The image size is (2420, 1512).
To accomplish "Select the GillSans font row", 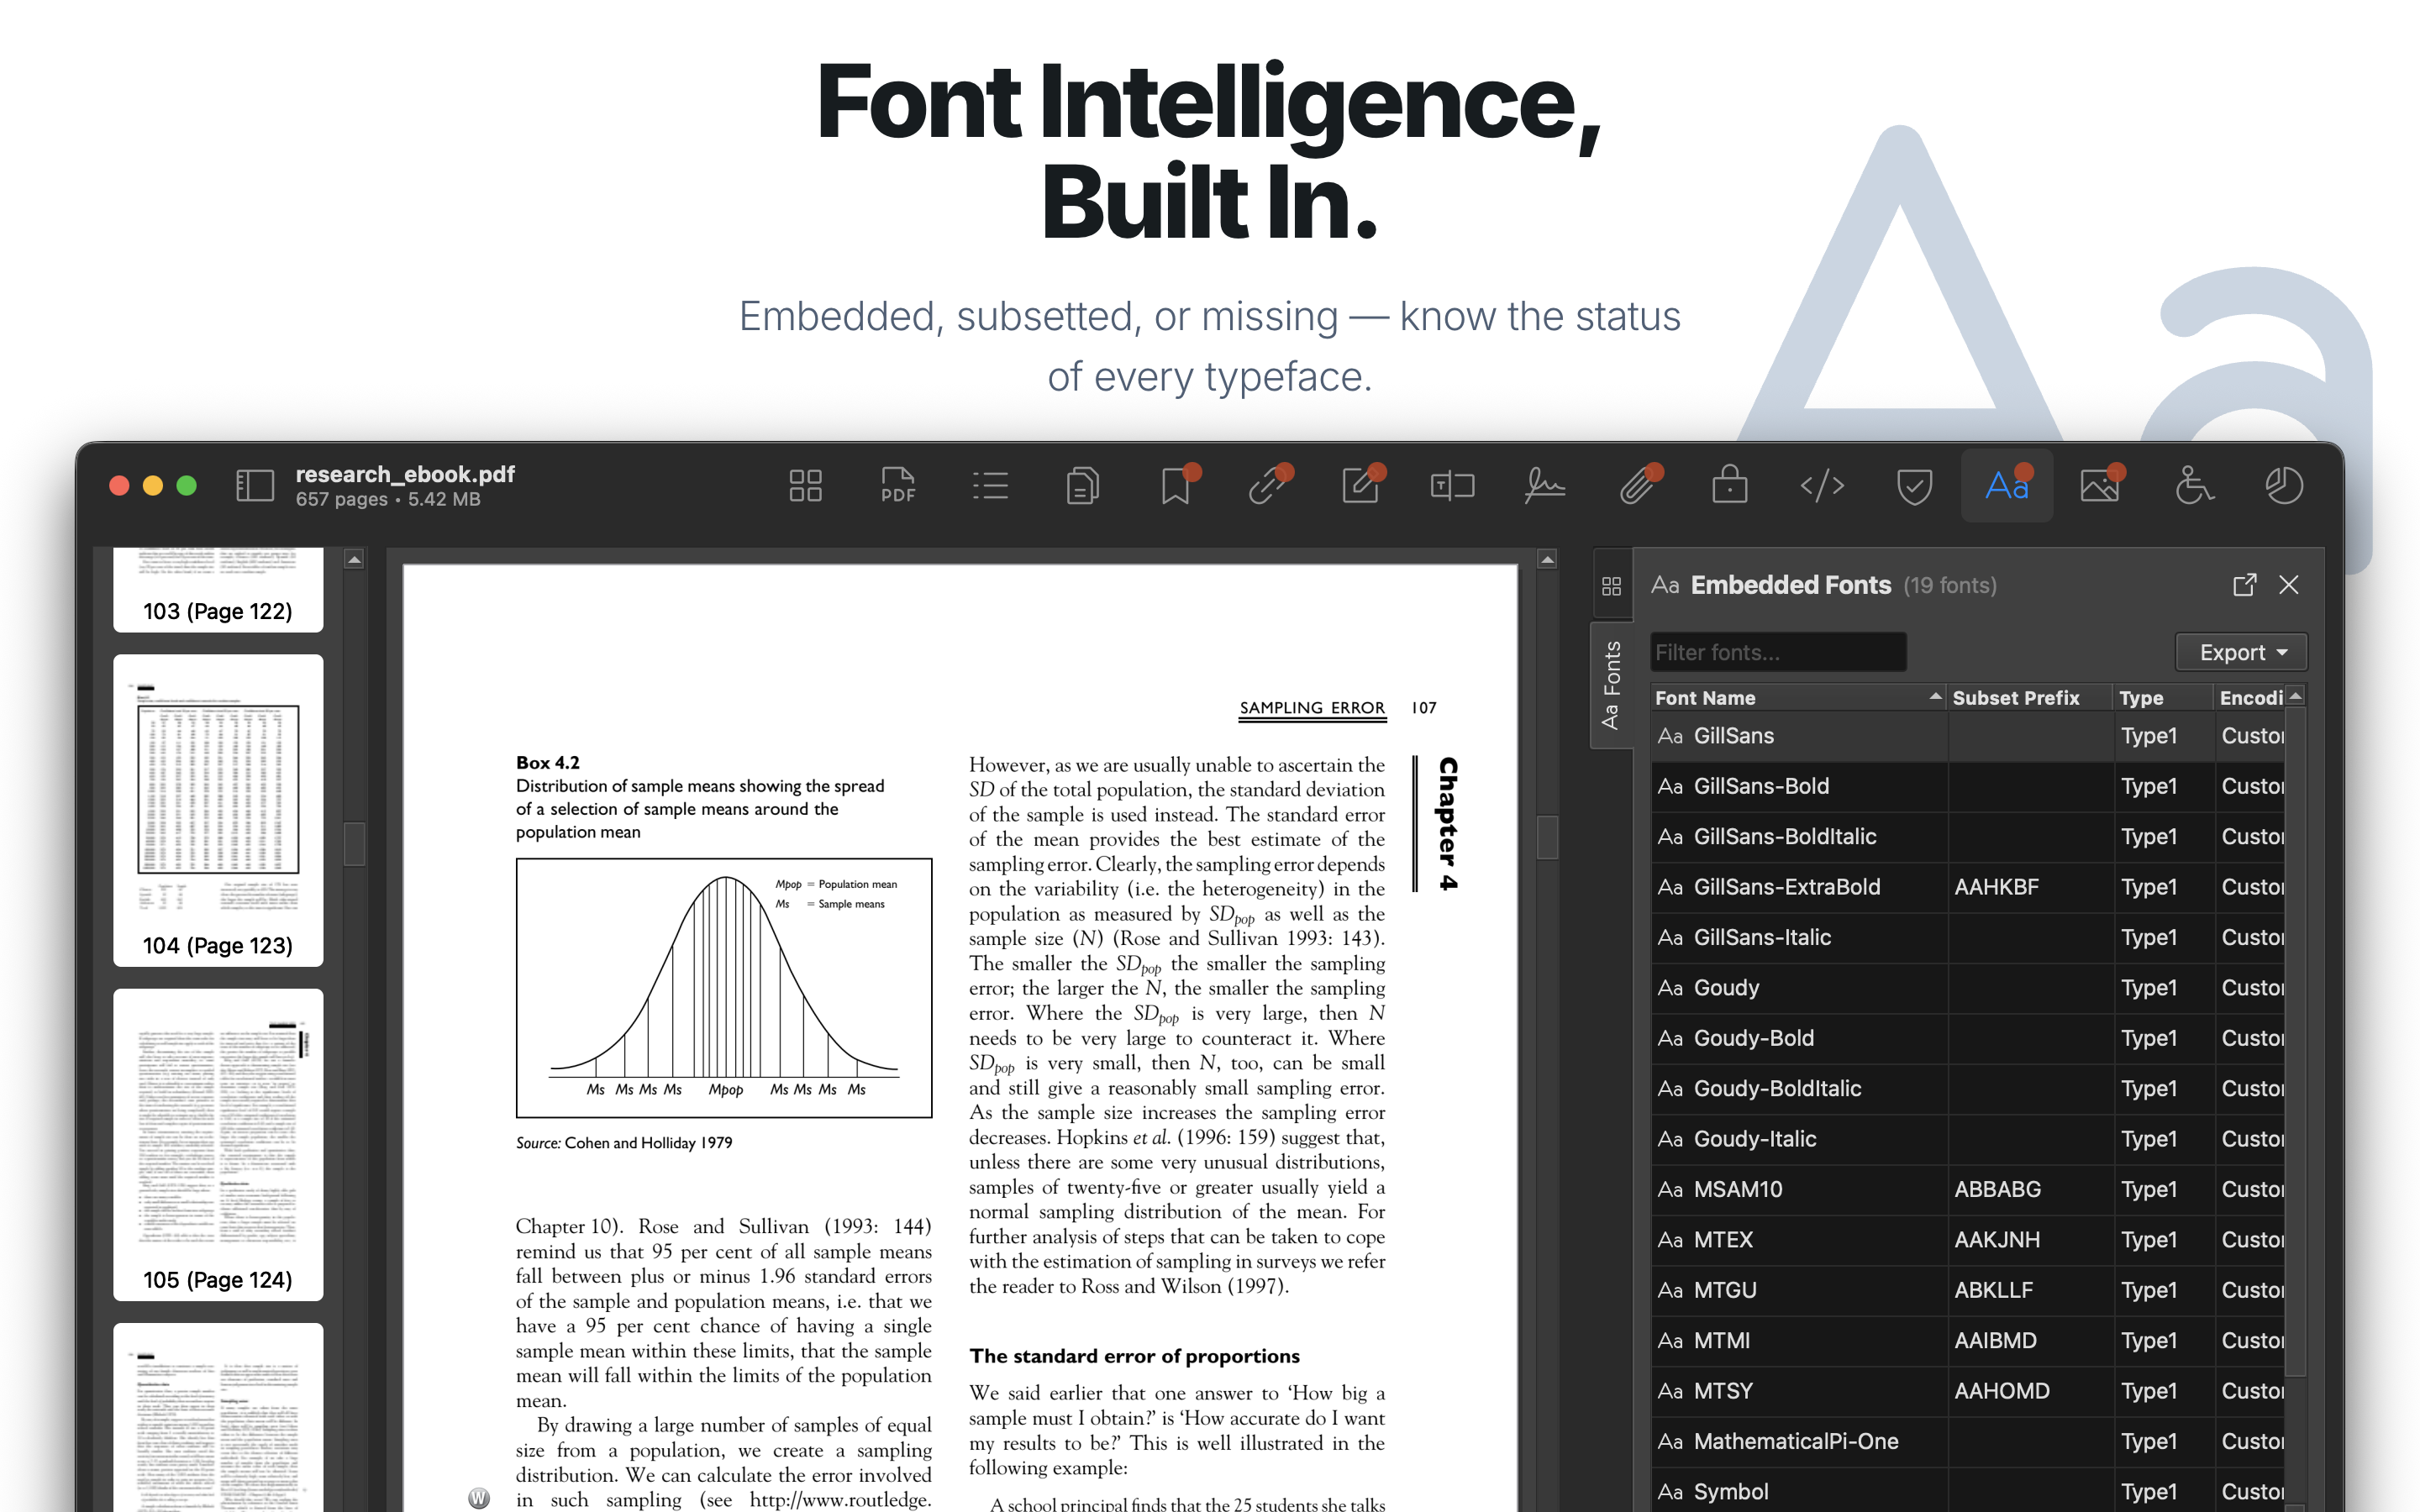I will [1967, 736].
